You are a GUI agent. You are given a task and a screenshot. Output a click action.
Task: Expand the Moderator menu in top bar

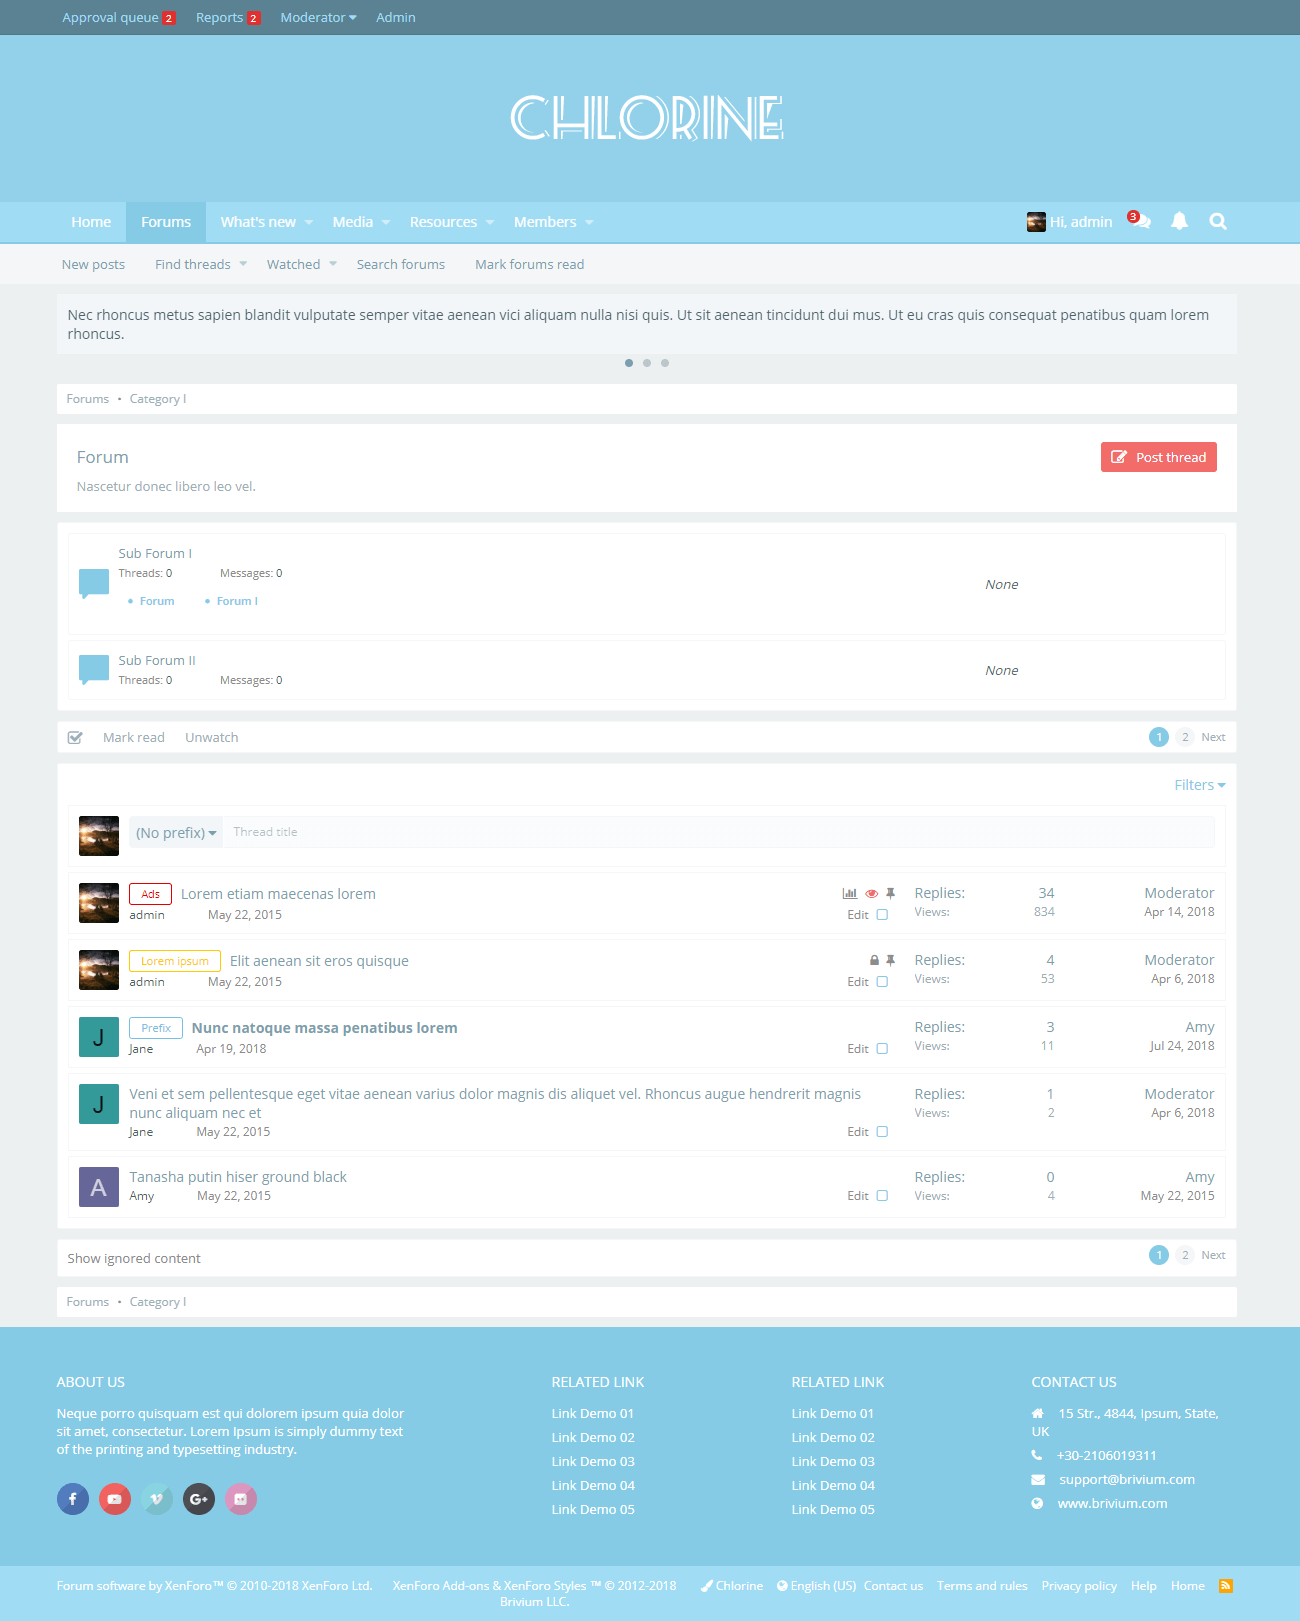pos(318,18)
